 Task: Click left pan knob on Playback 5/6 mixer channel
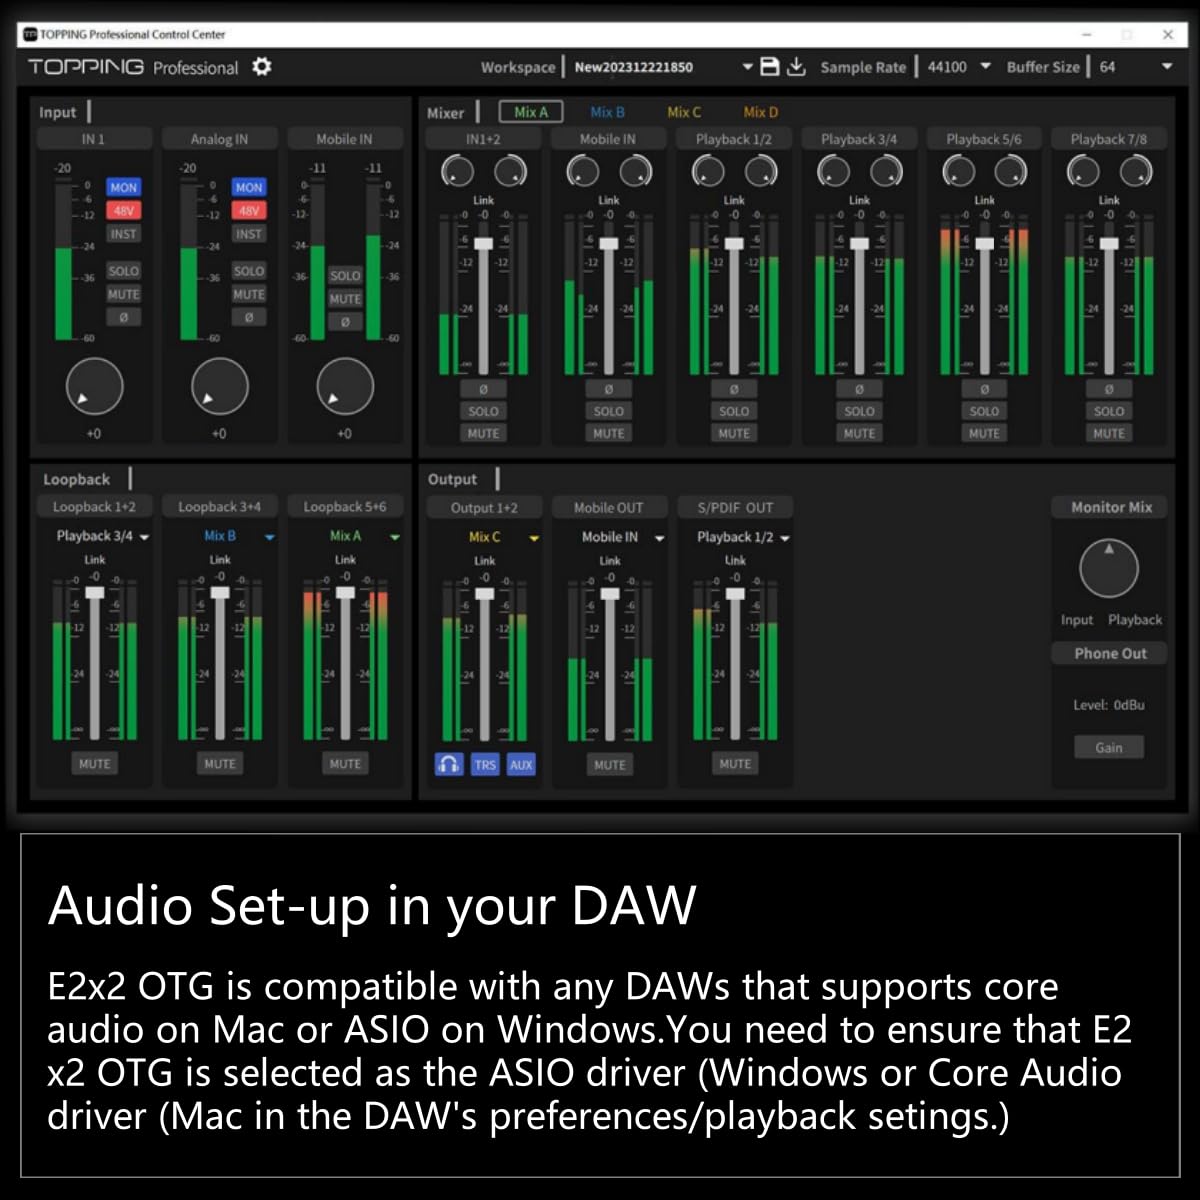(958, 172)
